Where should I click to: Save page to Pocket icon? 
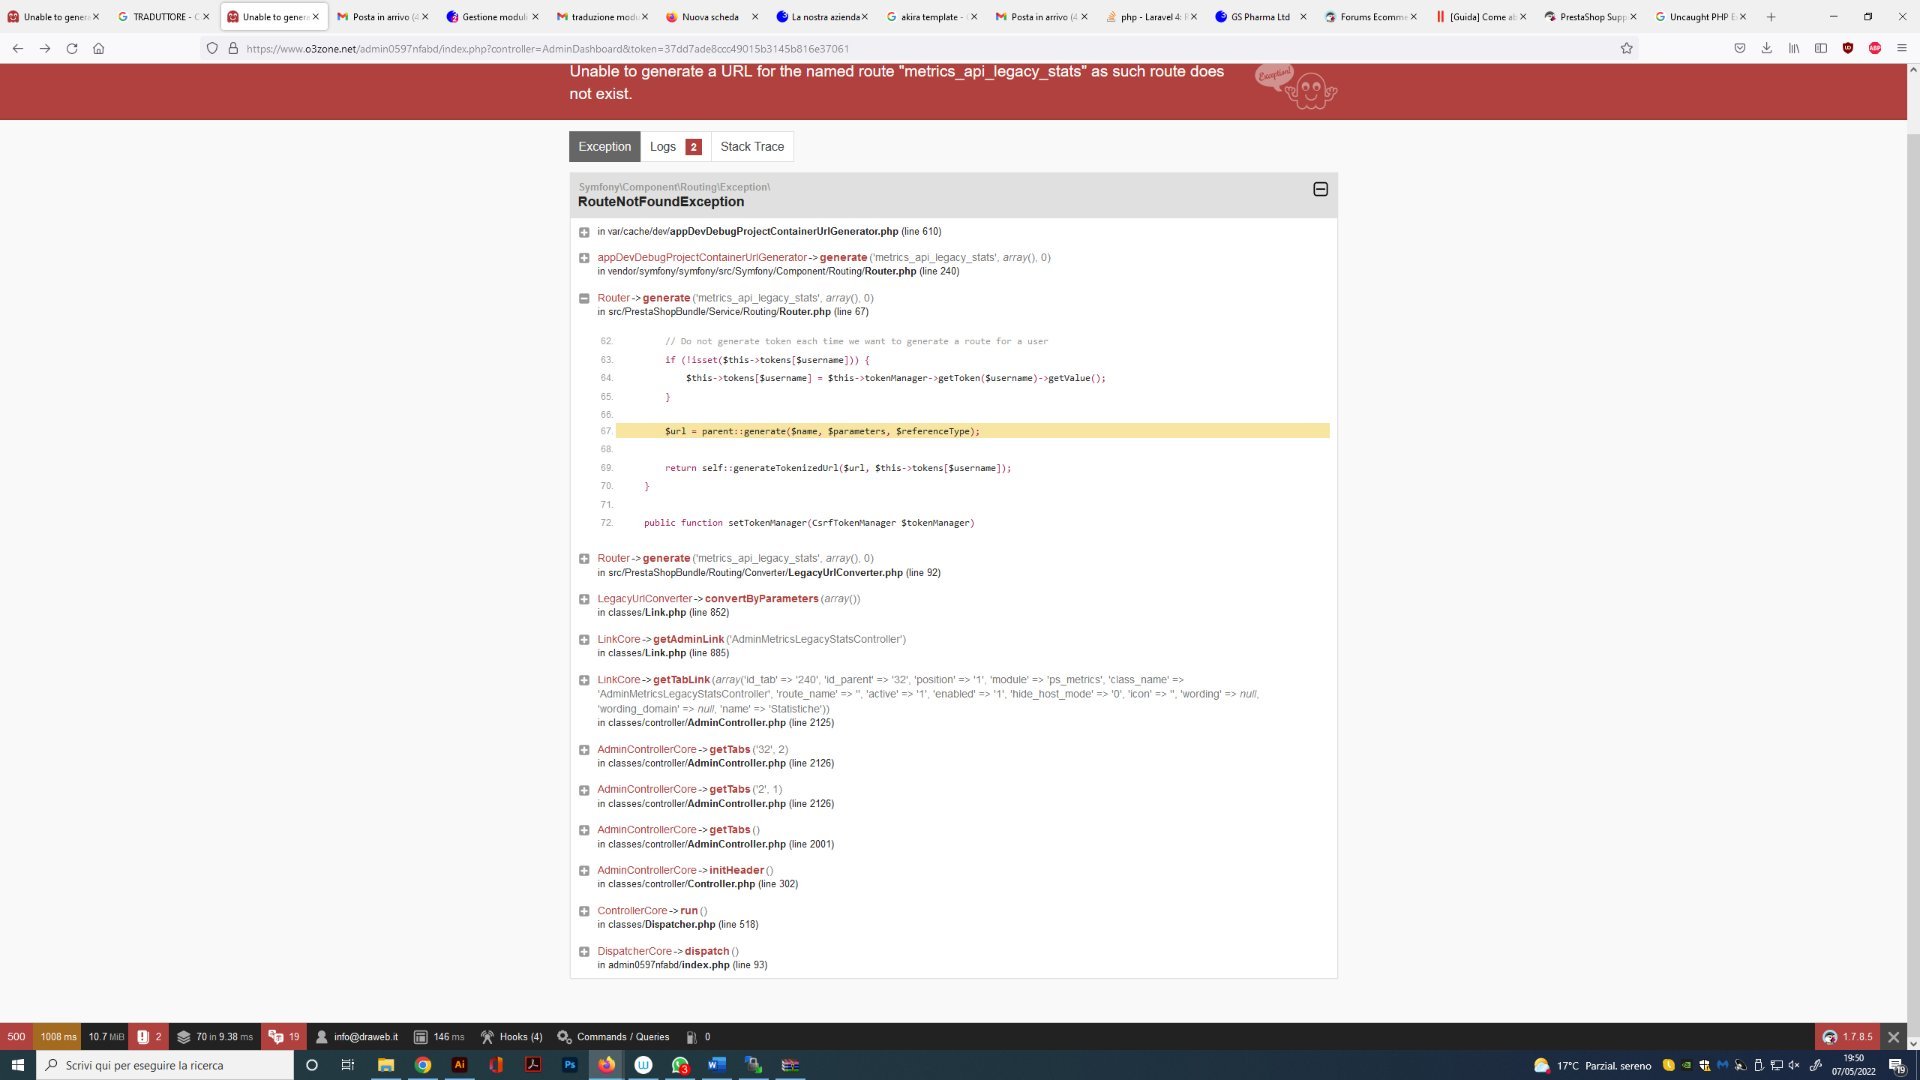coord(1740,48)
